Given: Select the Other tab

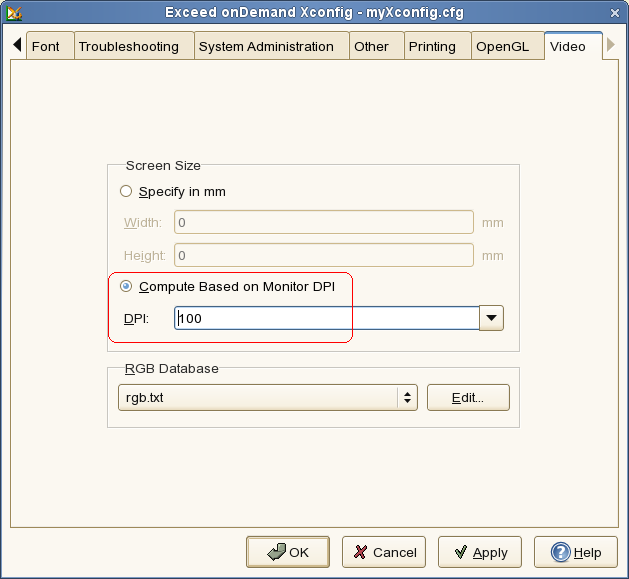Looking at the screenshot, I should click(371, 46).
